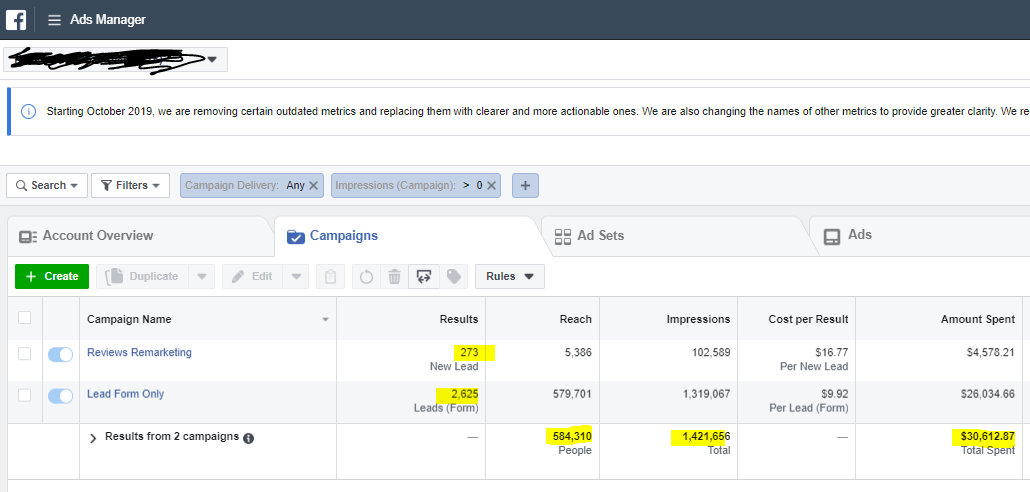The width and height of the screenshot is (1030, 492).
Task: Toggle off Reviews Remarketing campaign
Action: pyautogui.click(x=61, y=354)
